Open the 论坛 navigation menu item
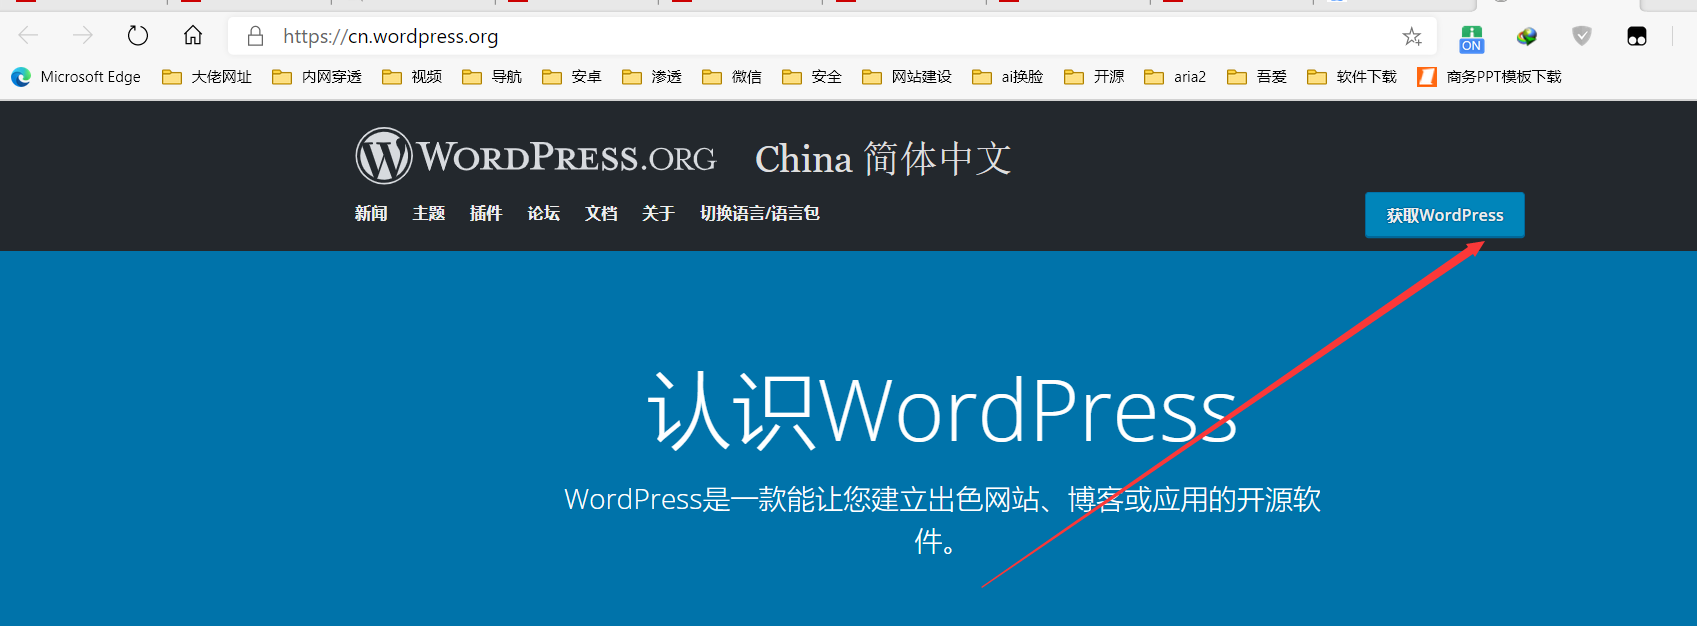 (544, 213)
